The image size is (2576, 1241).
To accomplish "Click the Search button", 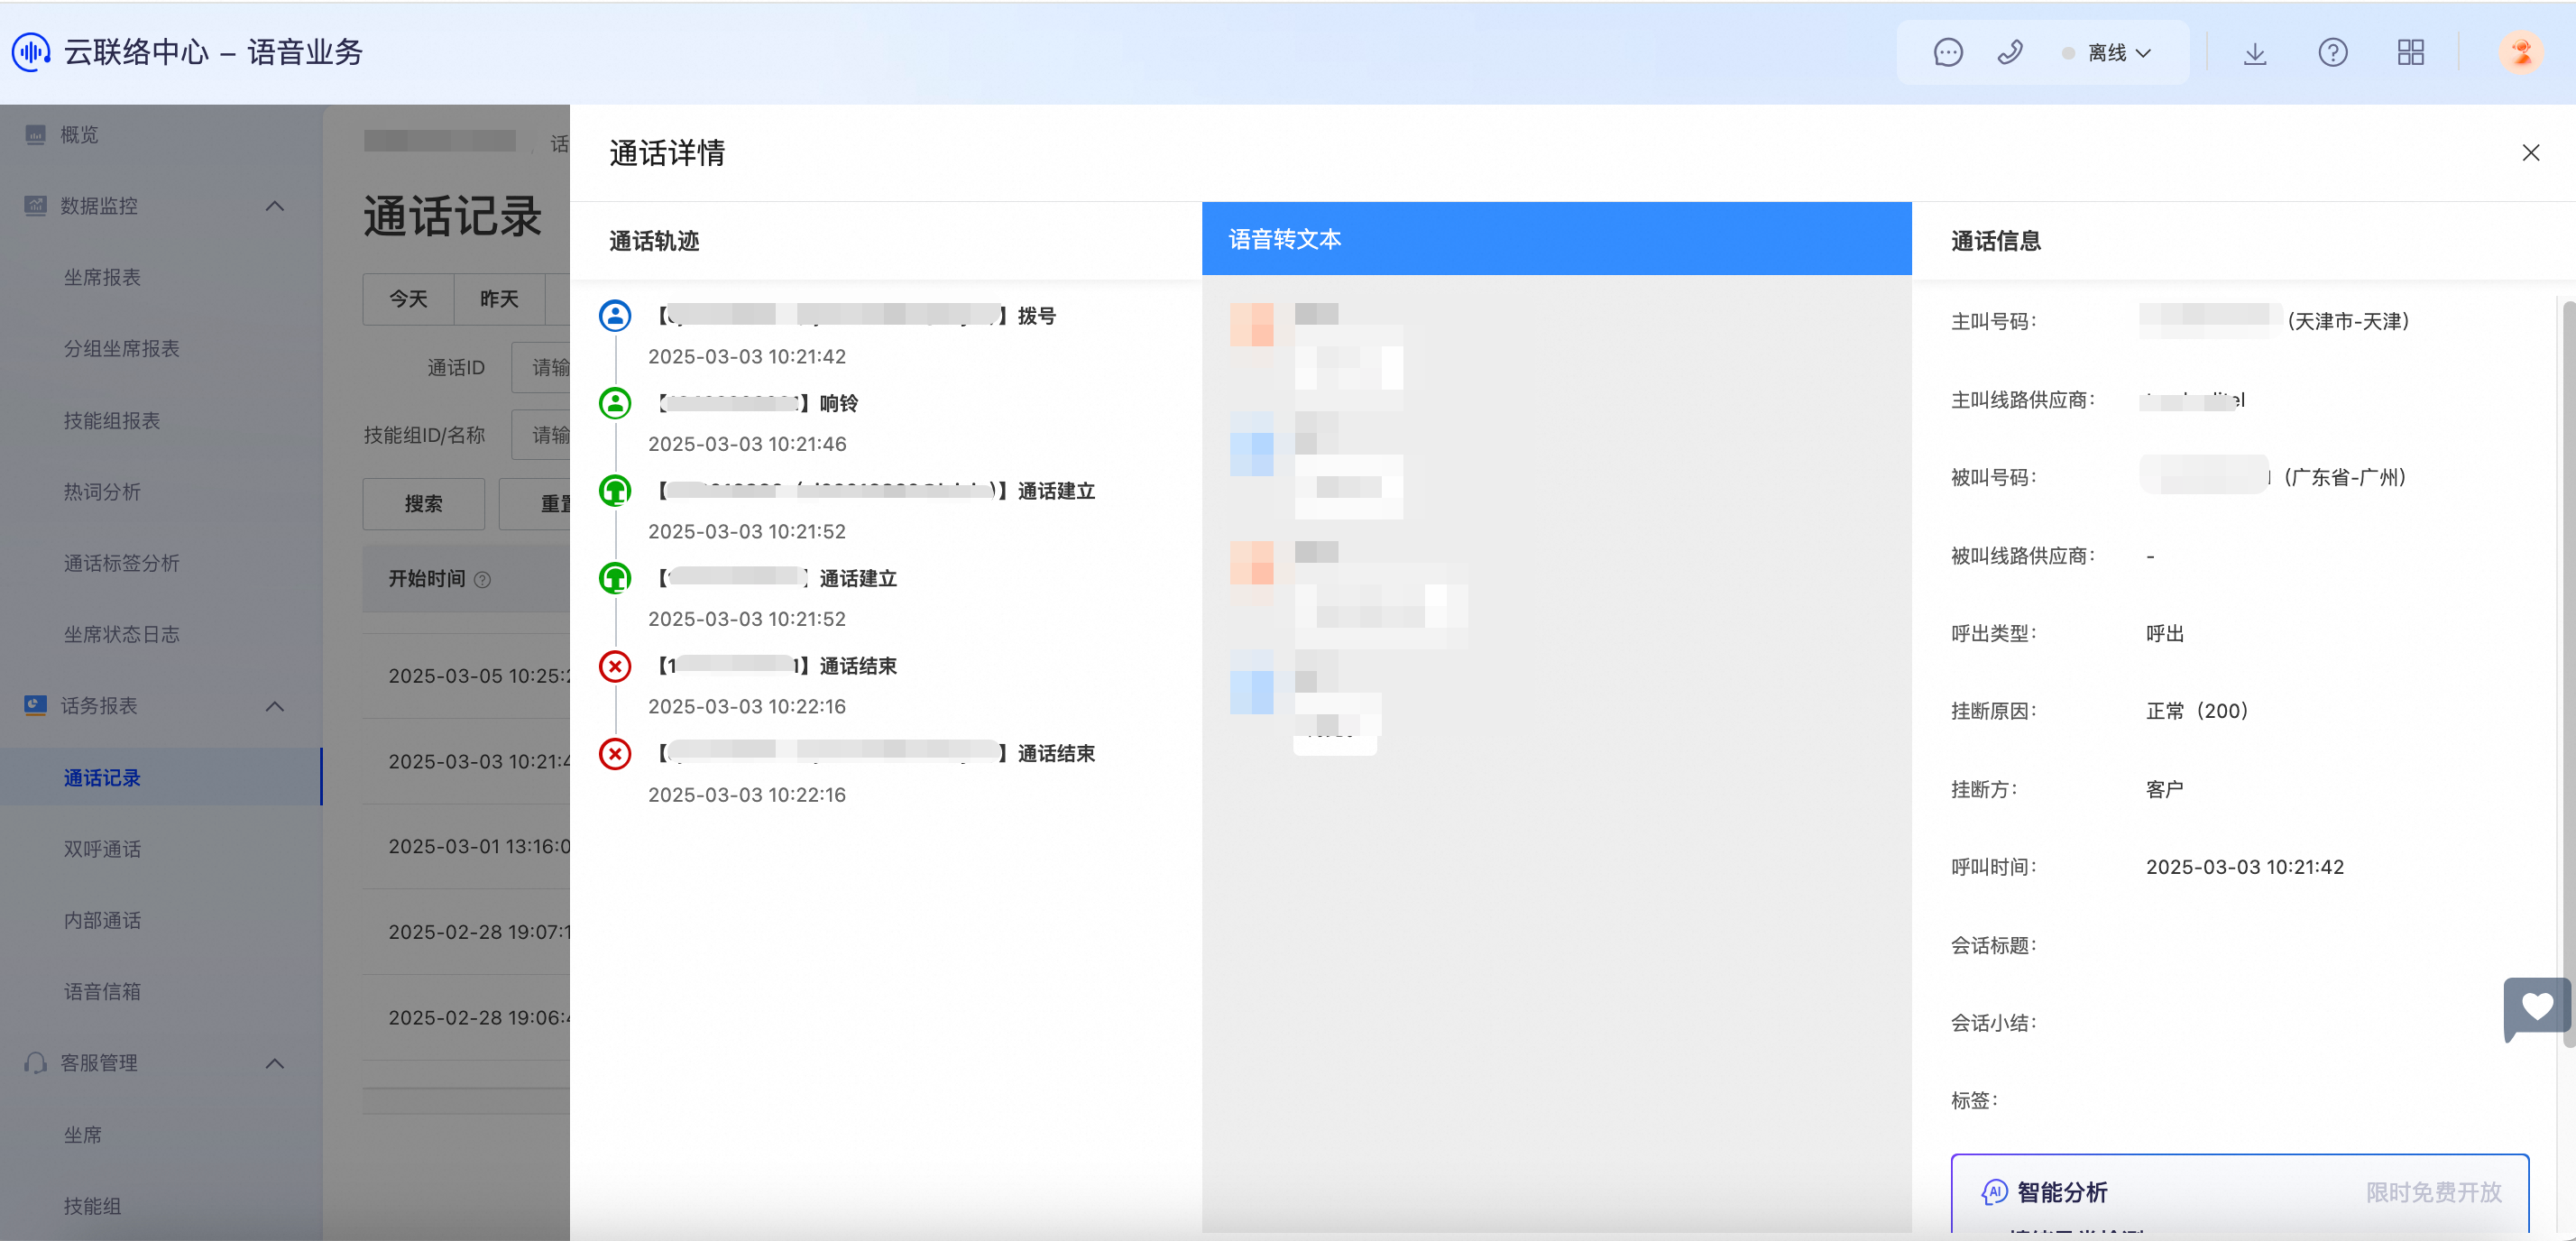I will click(x=423, y=504).
